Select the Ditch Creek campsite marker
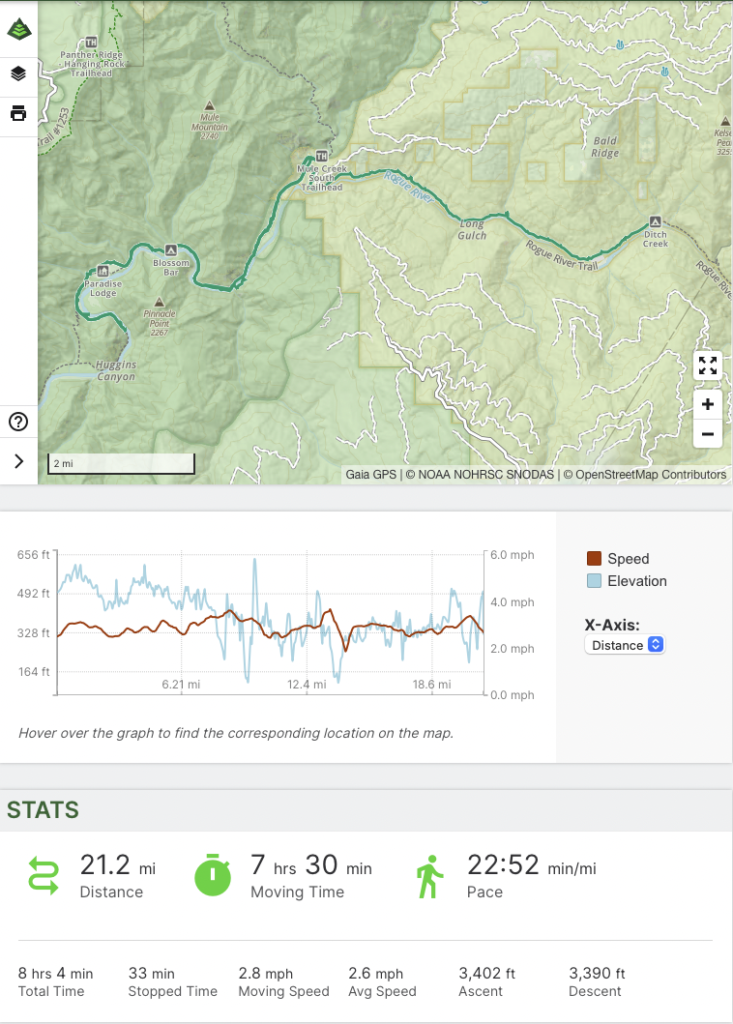 [655, 221]
